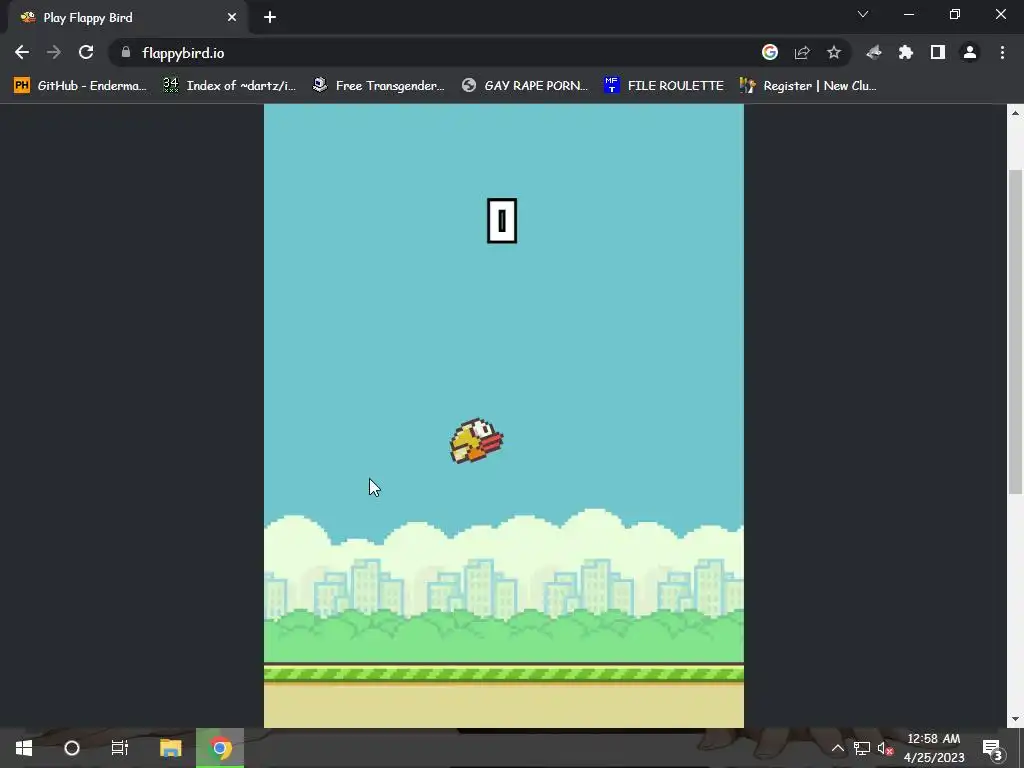Click the score counter showing 0
The image size is (1024, 768).
(502, 221)
